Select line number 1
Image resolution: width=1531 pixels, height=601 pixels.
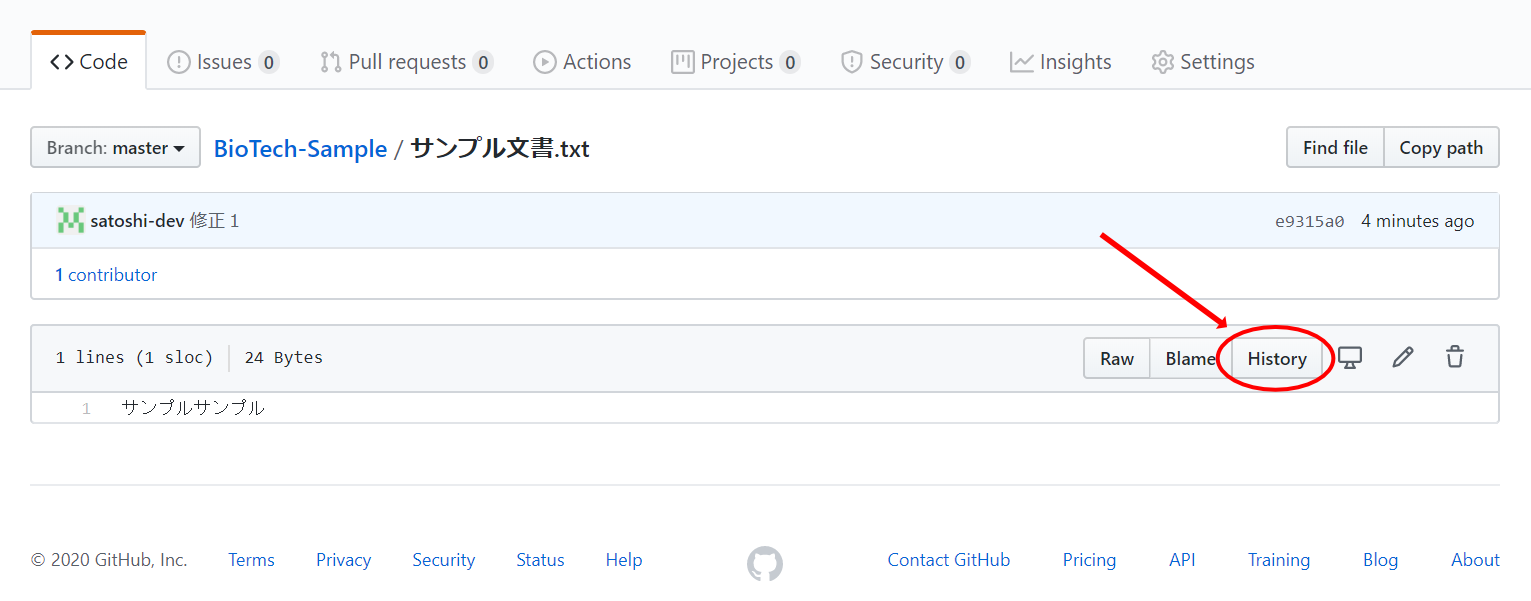tap(86, 408)
